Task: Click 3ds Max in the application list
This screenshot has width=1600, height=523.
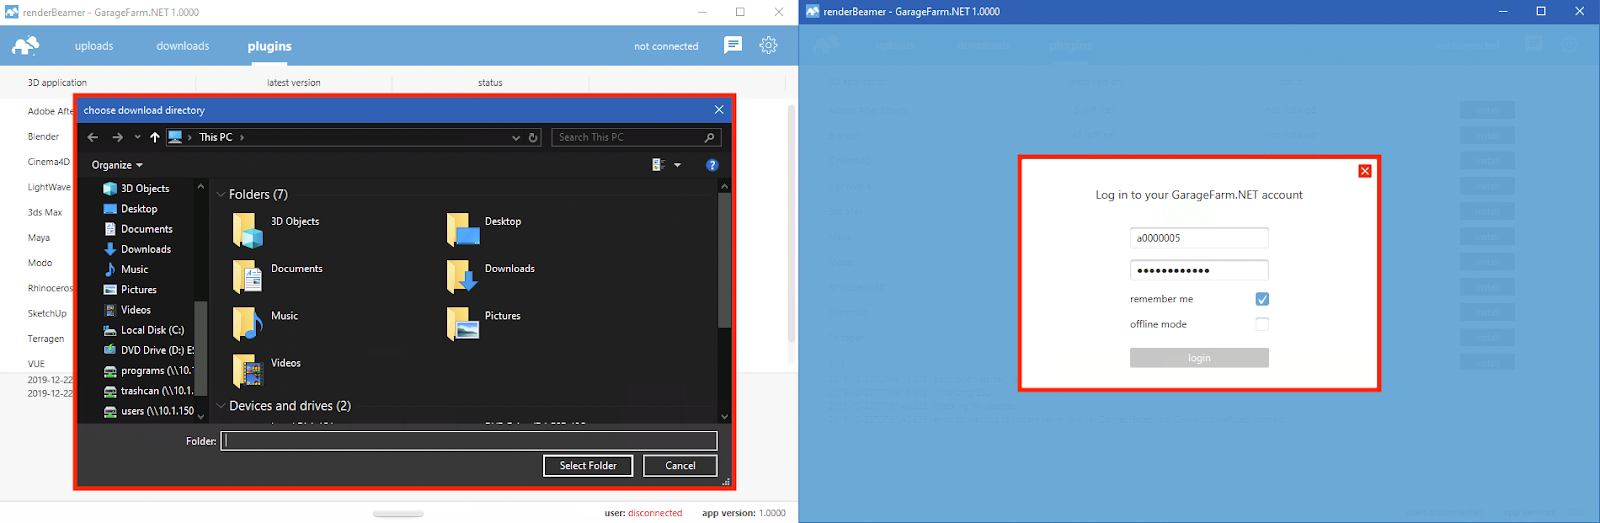Action: pos(45,212)
